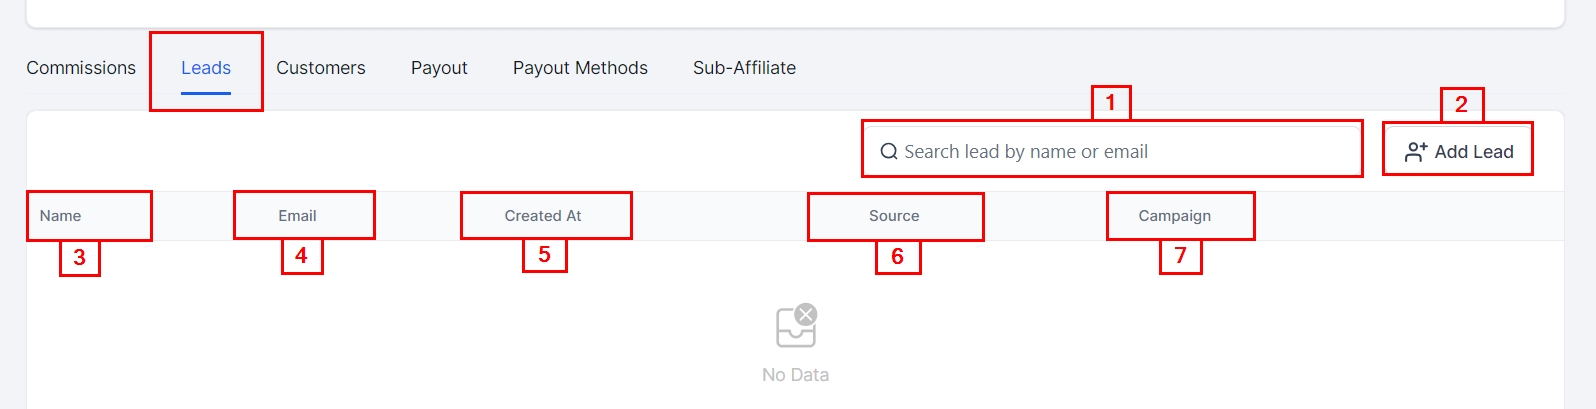Click the red annotation label numbered 5
1596x409 pixels.
pos(544,255)
